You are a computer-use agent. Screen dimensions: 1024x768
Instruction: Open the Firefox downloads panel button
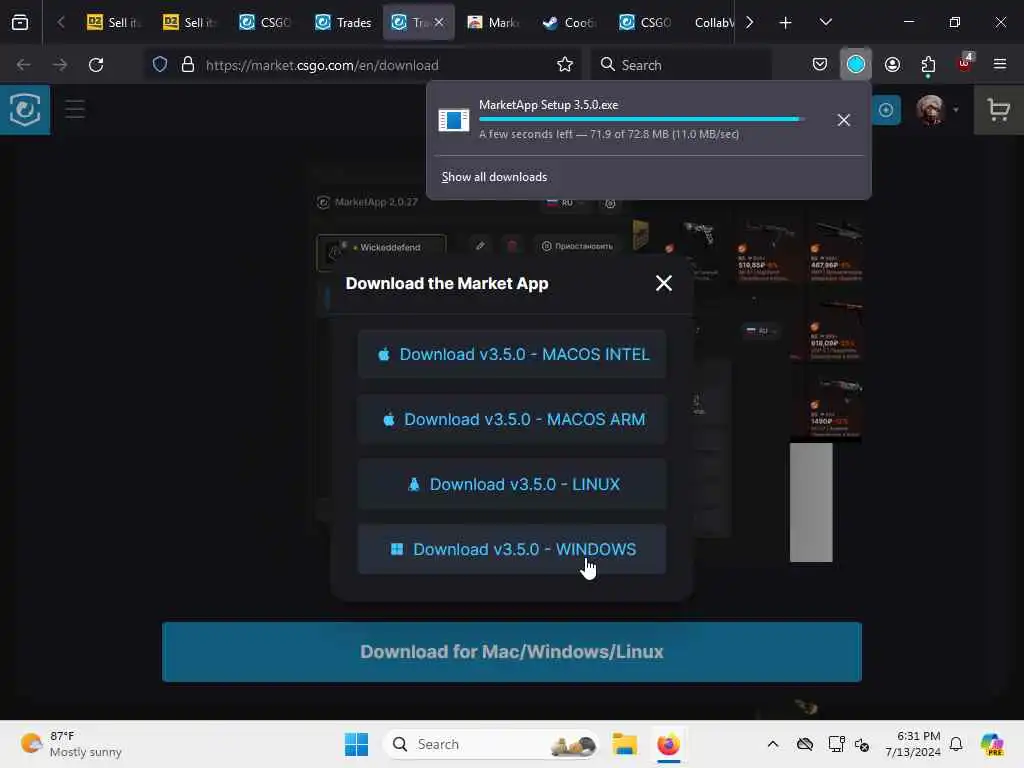pos(856,64)
